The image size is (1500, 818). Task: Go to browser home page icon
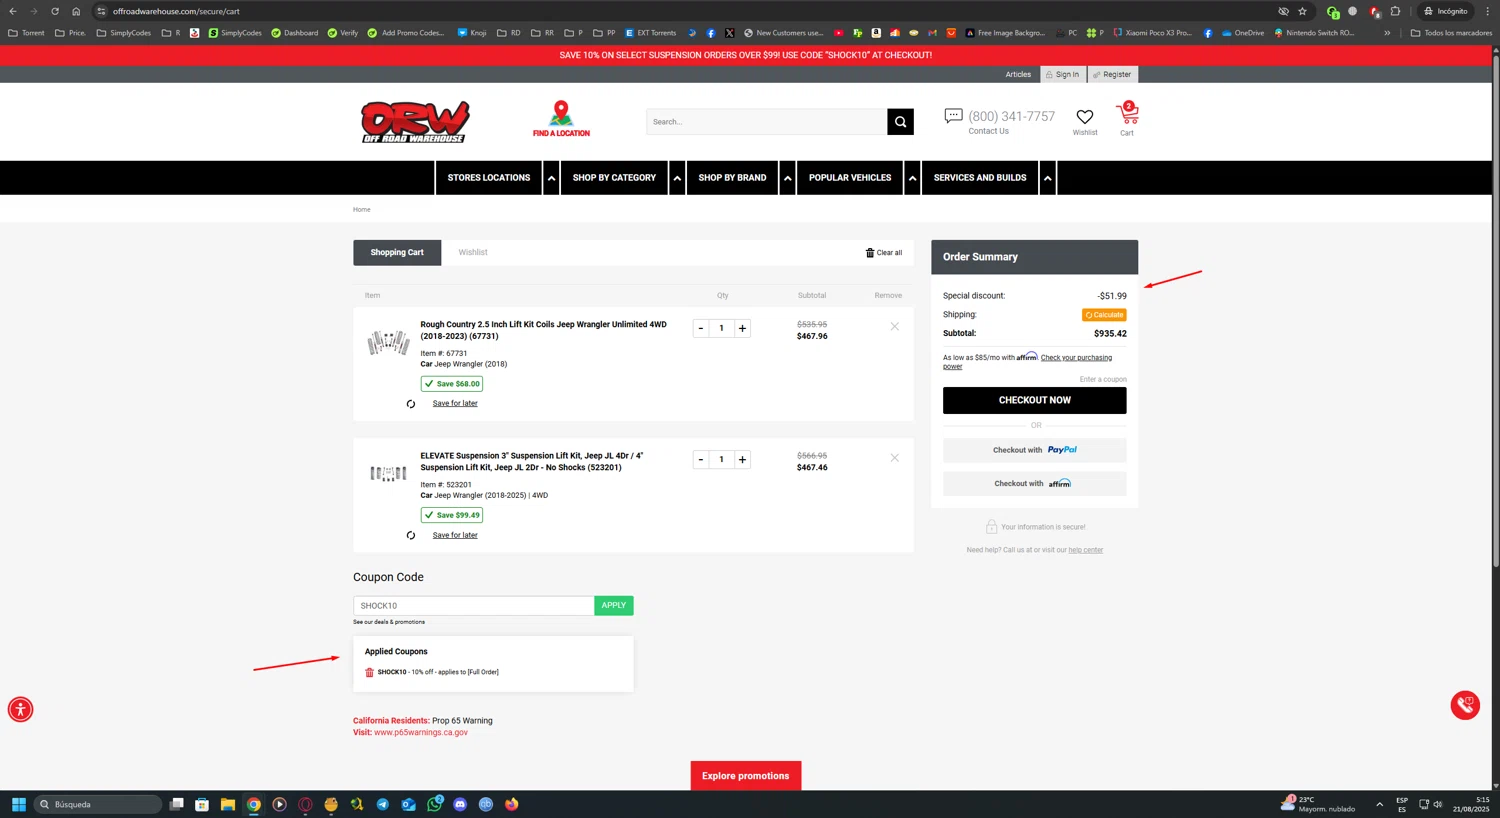pos(76,11)
